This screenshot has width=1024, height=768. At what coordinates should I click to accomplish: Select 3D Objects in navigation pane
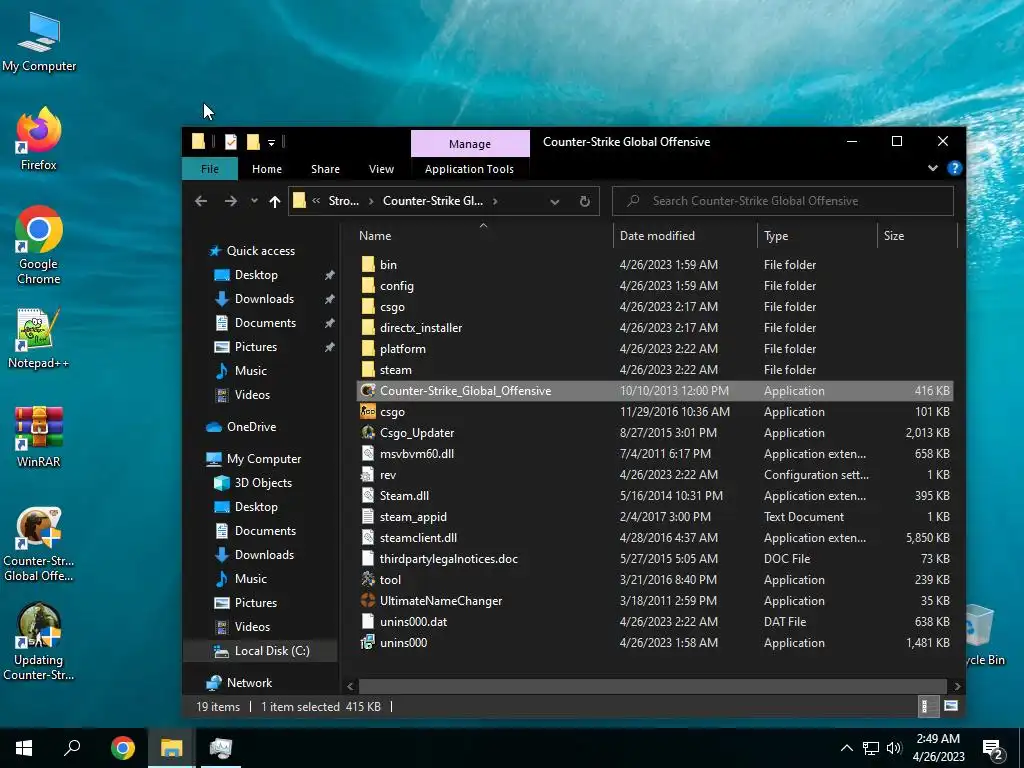[263, 483]
